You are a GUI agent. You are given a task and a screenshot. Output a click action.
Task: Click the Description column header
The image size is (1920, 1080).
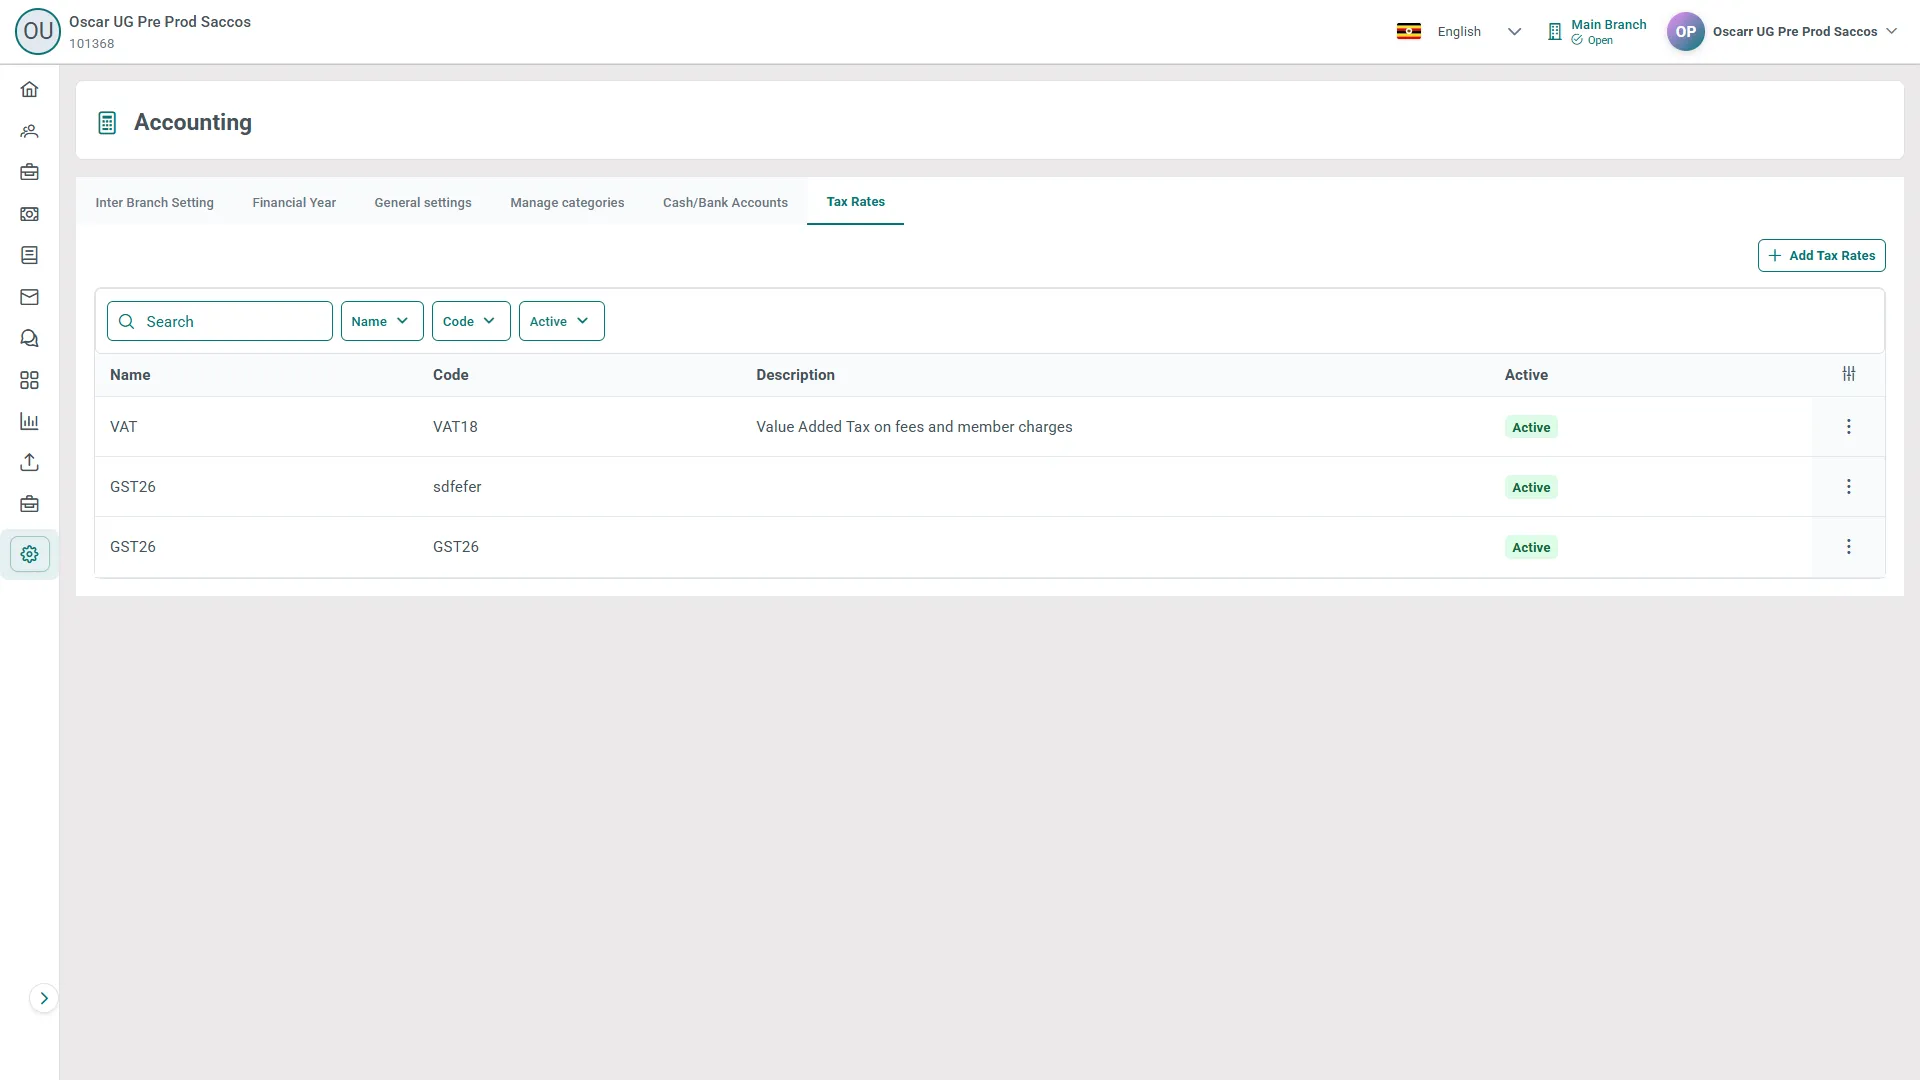795,375
